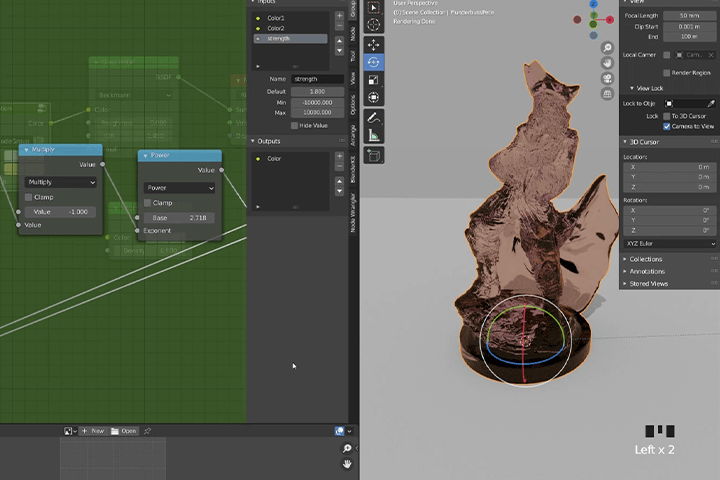Switch to Arrange sidebar tab
720x480 pixels.
(353, 135)
